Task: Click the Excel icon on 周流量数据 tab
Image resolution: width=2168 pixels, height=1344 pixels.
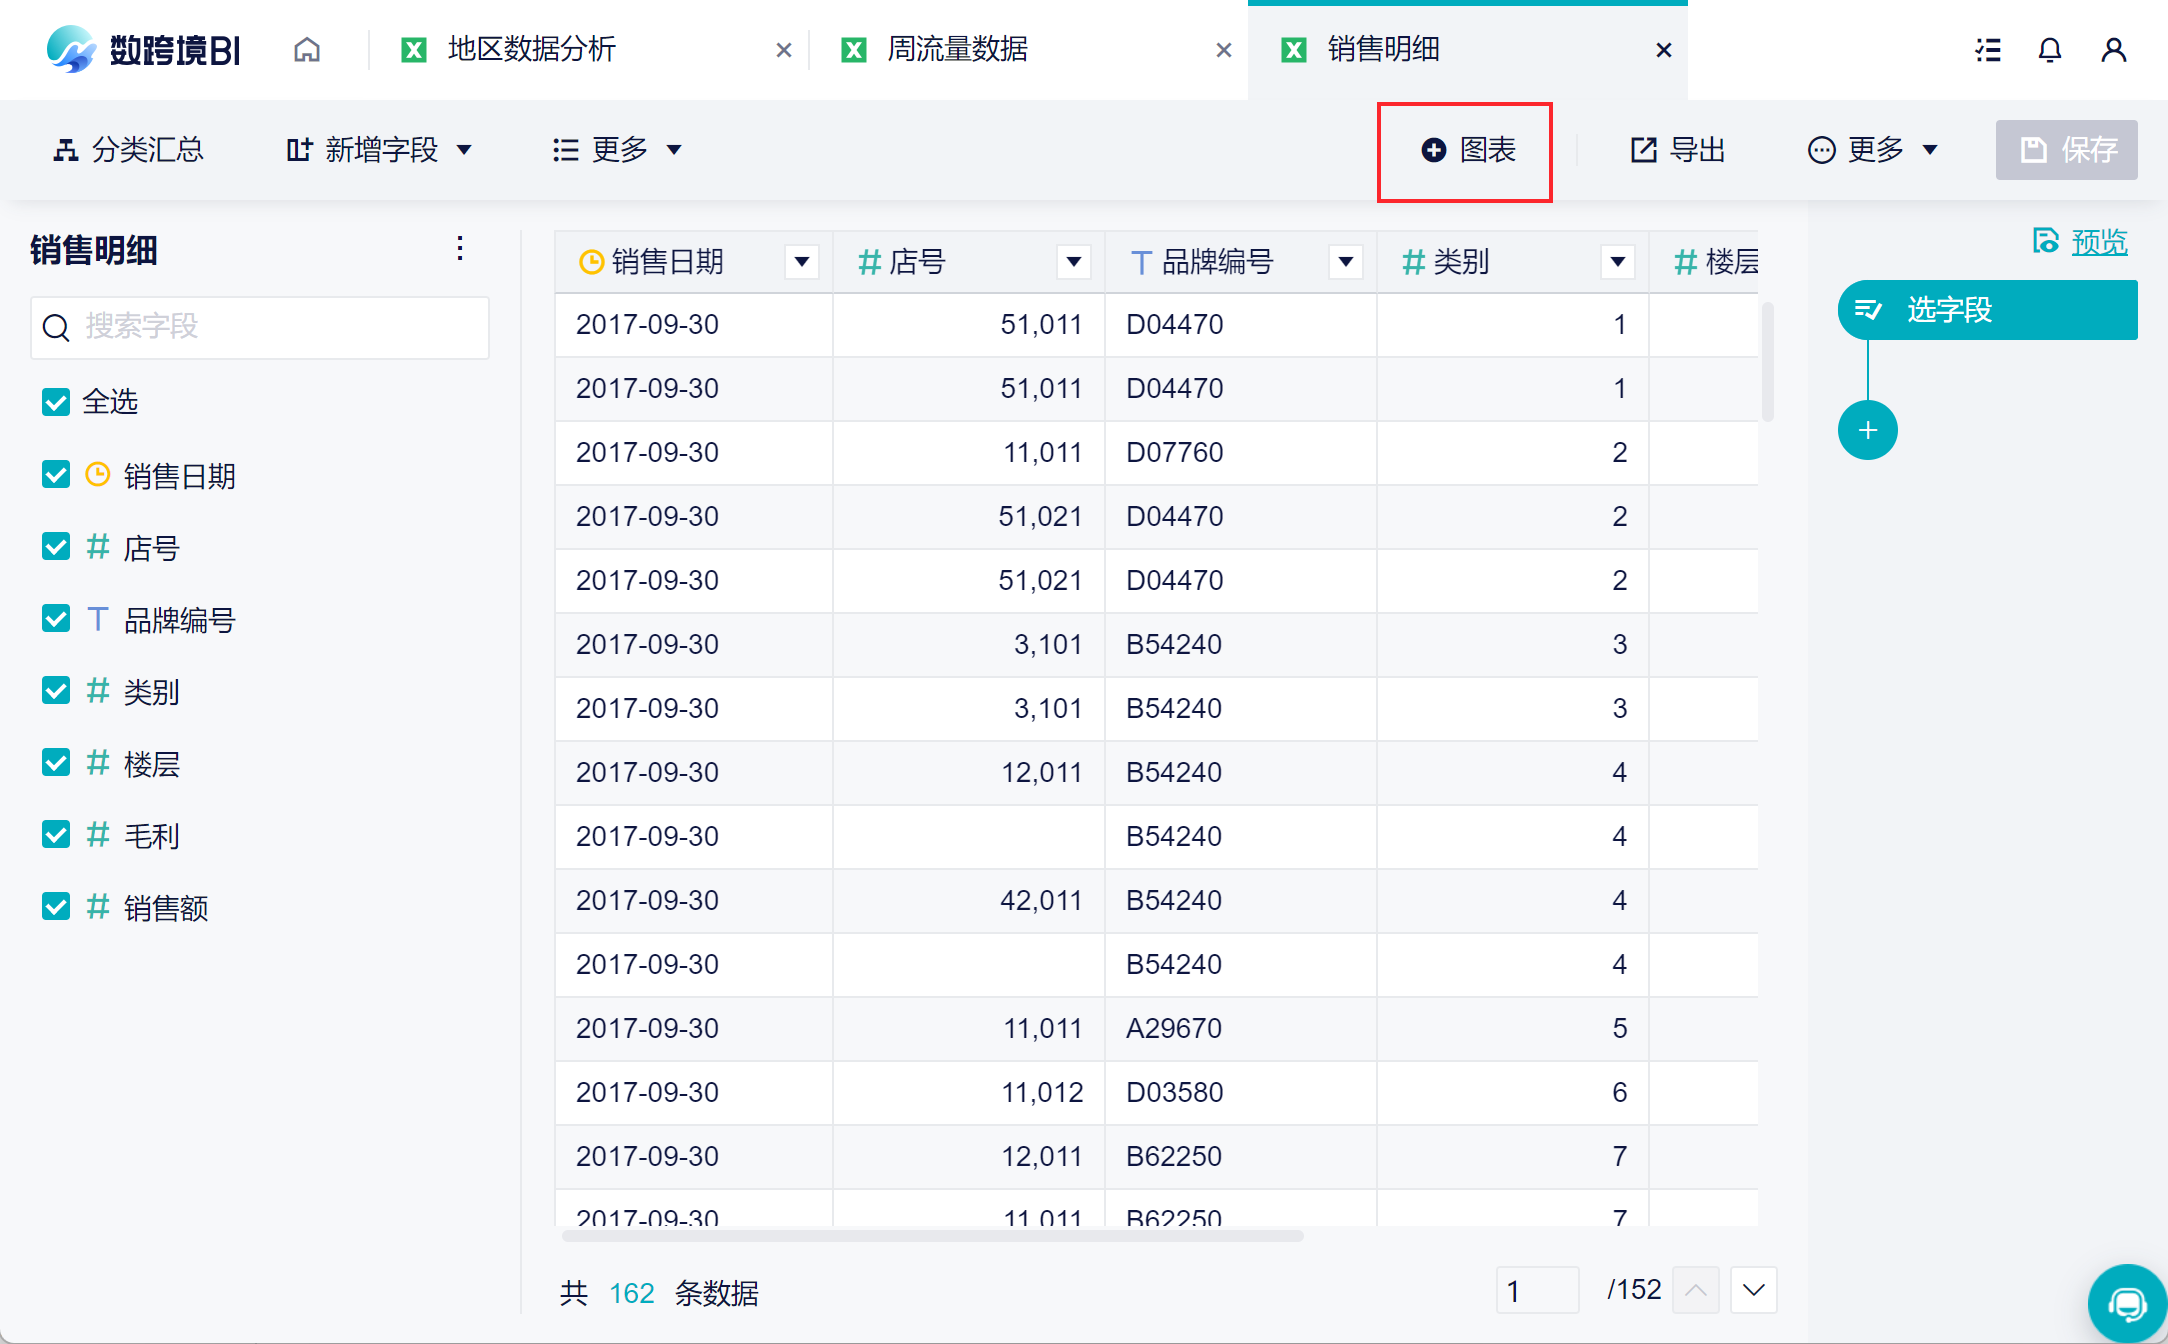Action: (854, 50)
